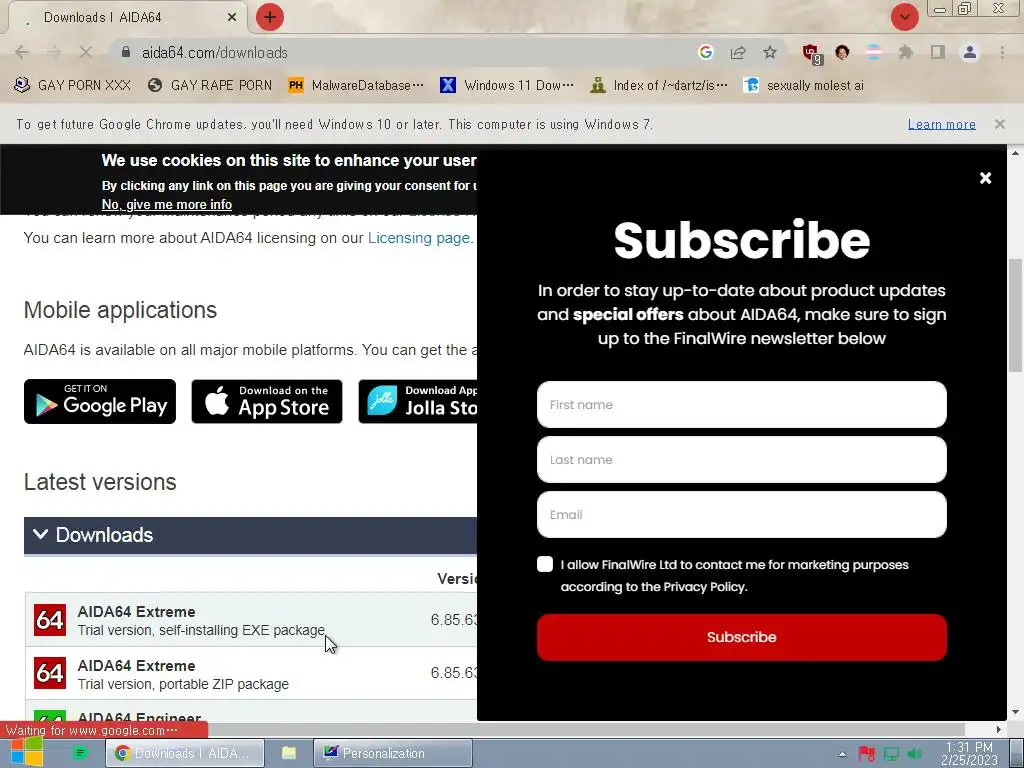Open the Index of /~dartz/is… bookmark

[x=658, y=85]
